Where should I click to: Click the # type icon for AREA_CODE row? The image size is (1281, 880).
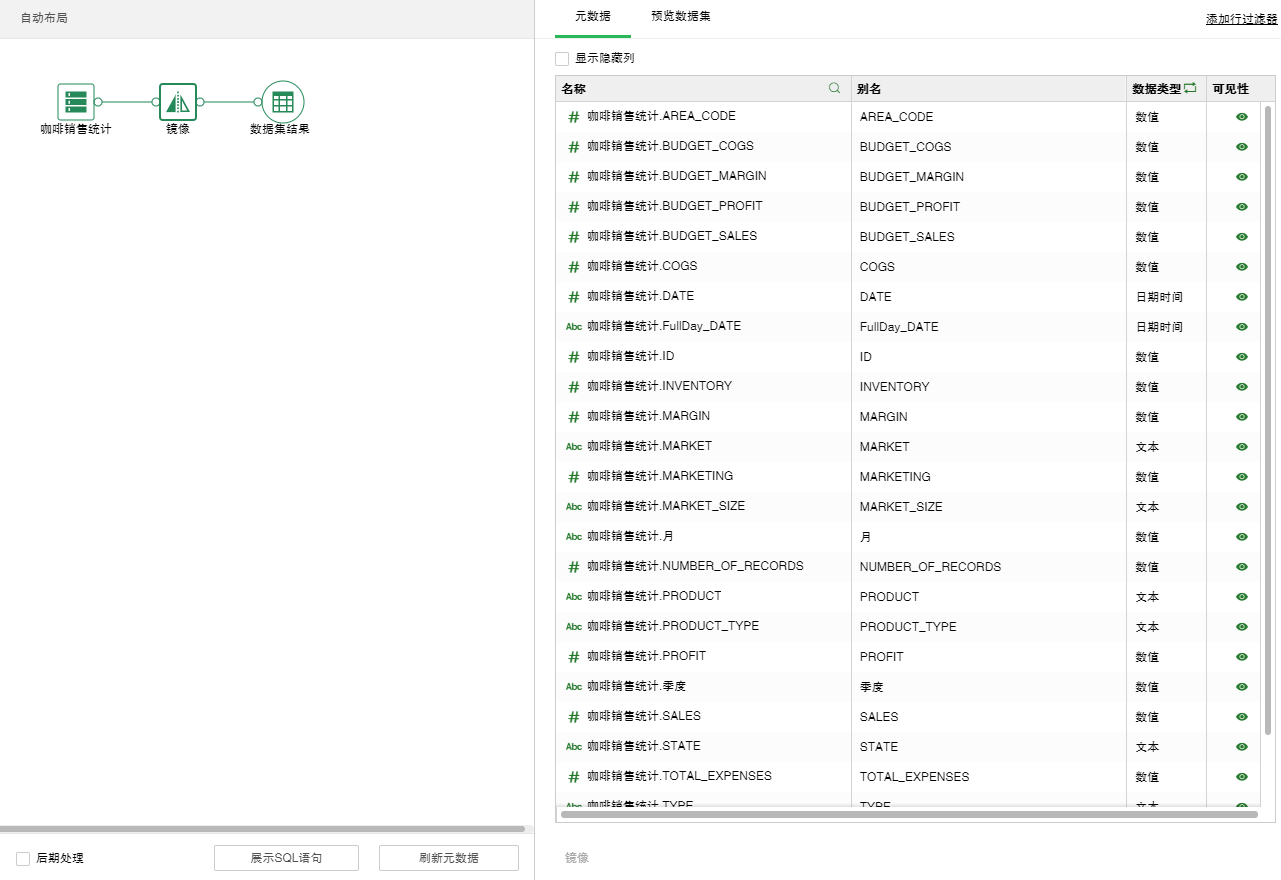574,117
